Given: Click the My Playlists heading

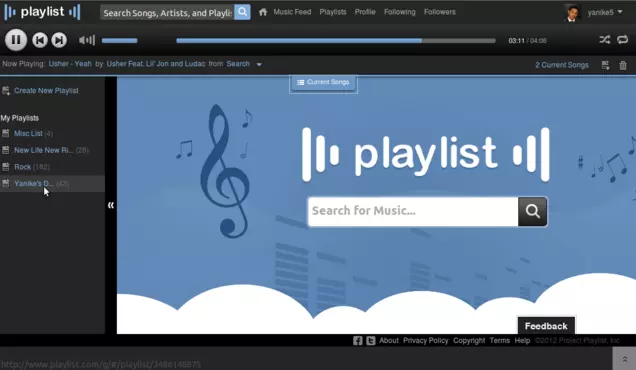Looking at the screenshot, I should click(19, 118).
